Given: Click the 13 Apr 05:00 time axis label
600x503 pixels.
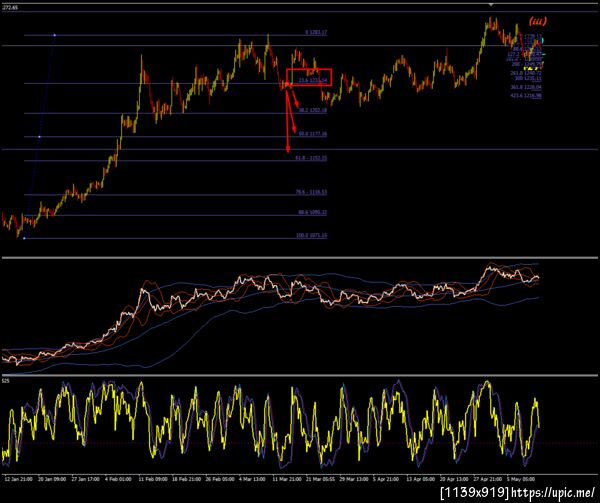Looking at the screenshot, I should coord(421,479).
